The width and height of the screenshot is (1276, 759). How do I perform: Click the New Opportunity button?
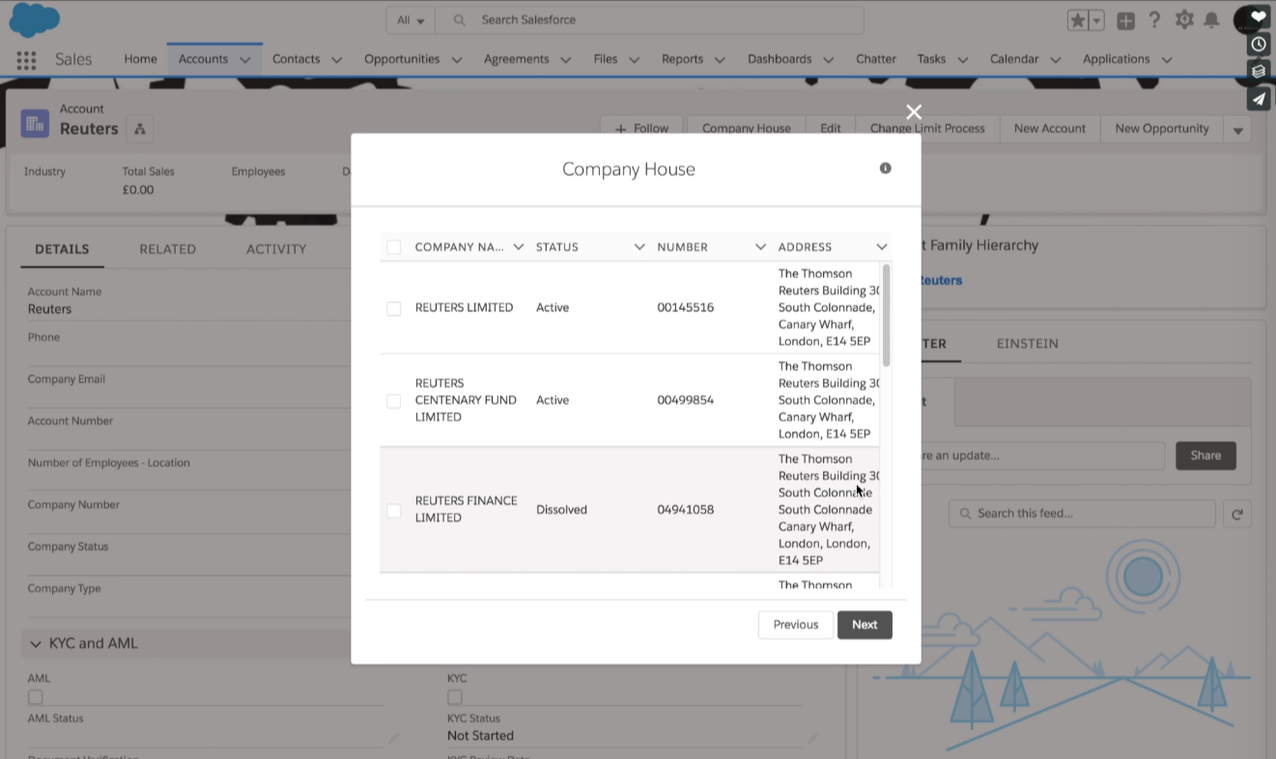pyautogui.click(x=1162, y=129)
